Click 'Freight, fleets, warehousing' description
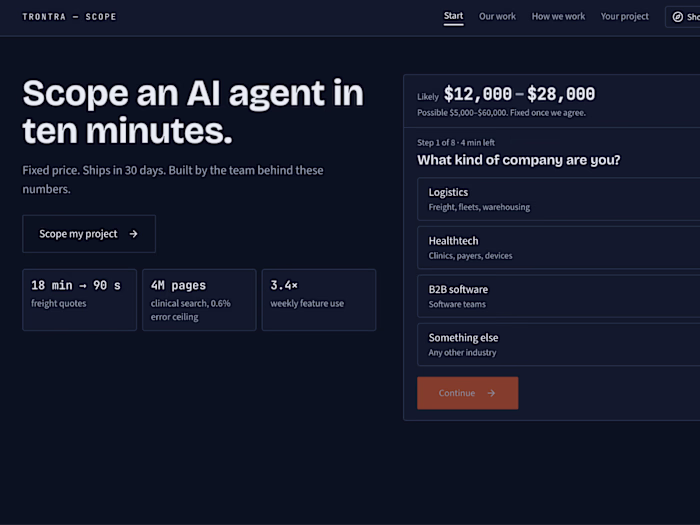The width and height of the screenshot is (700, 525). tap(479, 207)
